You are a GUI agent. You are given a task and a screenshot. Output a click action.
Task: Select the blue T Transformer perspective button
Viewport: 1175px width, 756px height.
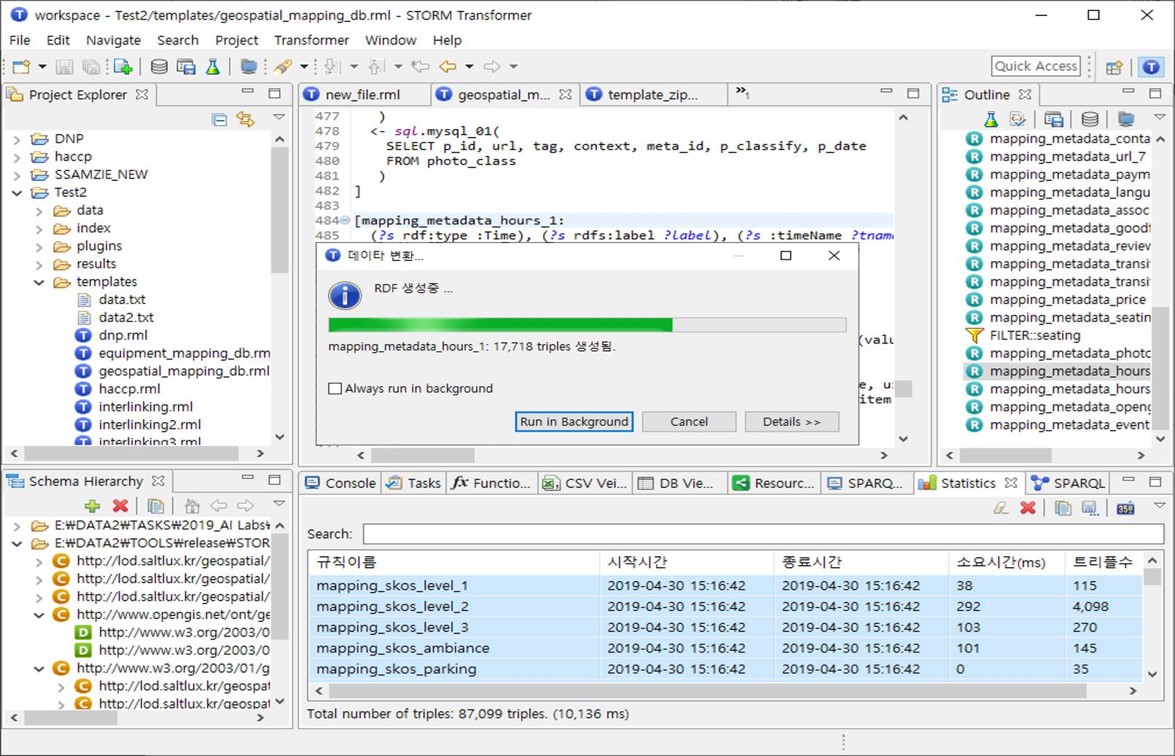click(x=1151, y=67)
